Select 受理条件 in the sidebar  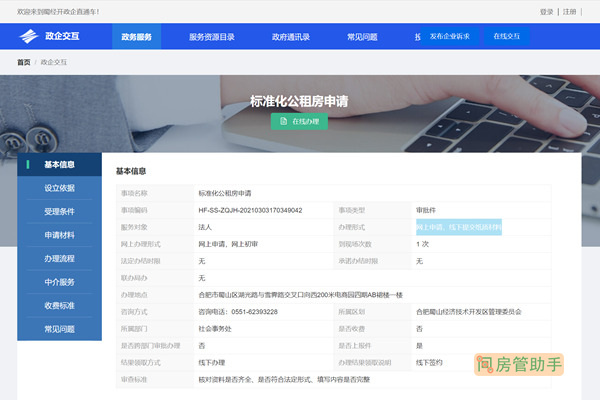(59, 212)
